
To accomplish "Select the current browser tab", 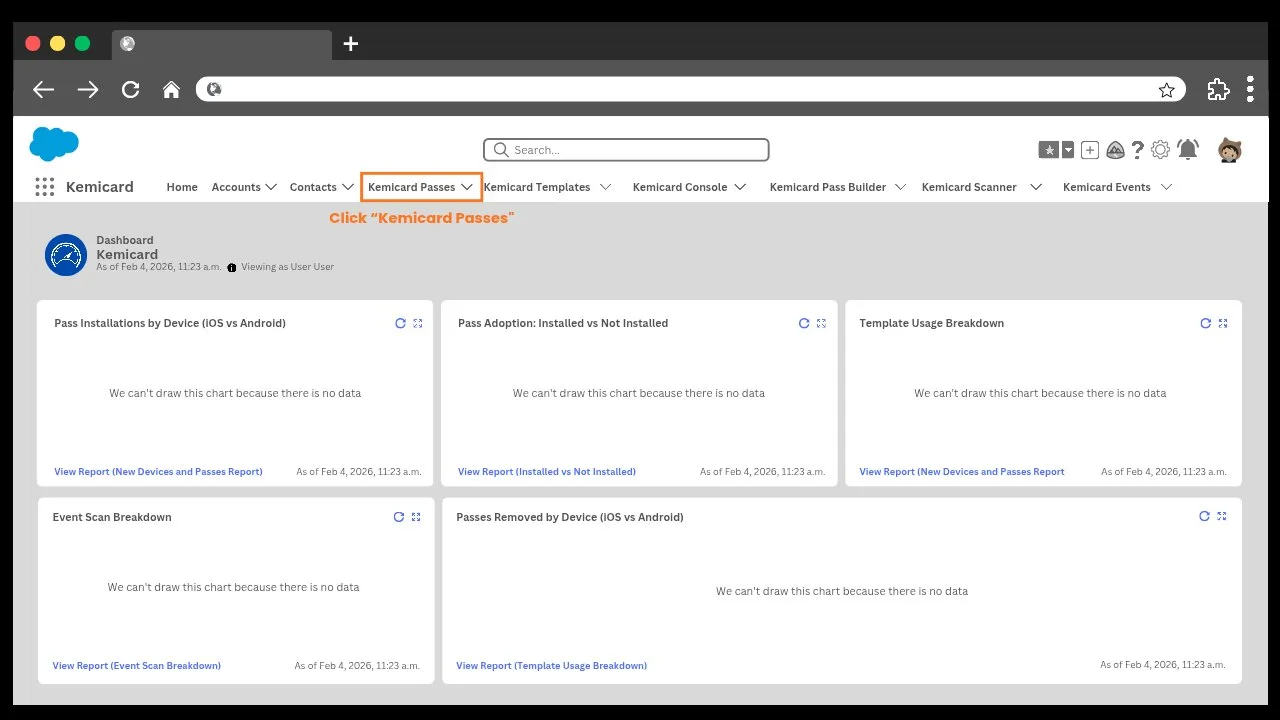I will click(x=221, y=44).
